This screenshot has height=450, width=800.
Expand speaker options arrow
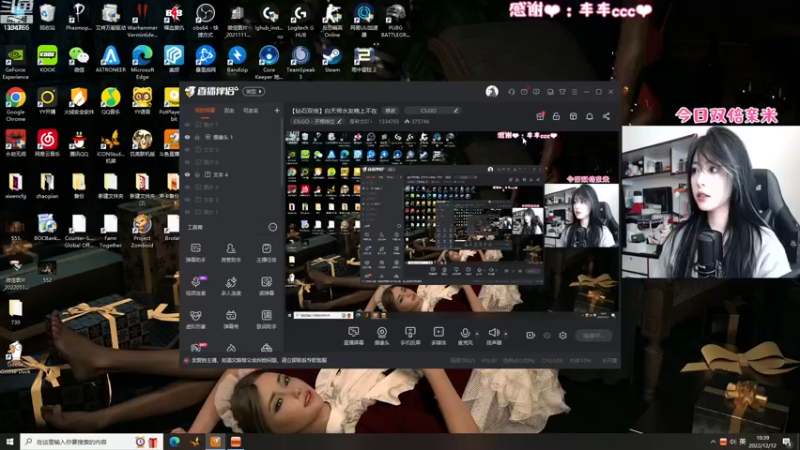[506, 334]
